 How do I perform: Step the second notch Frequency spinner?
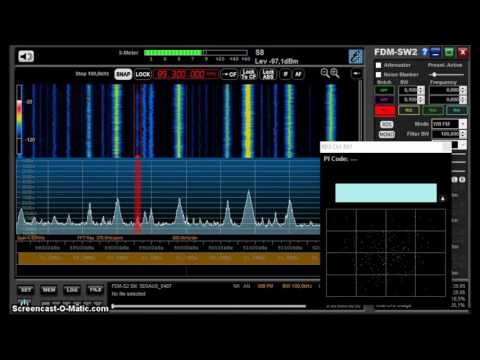463,100
